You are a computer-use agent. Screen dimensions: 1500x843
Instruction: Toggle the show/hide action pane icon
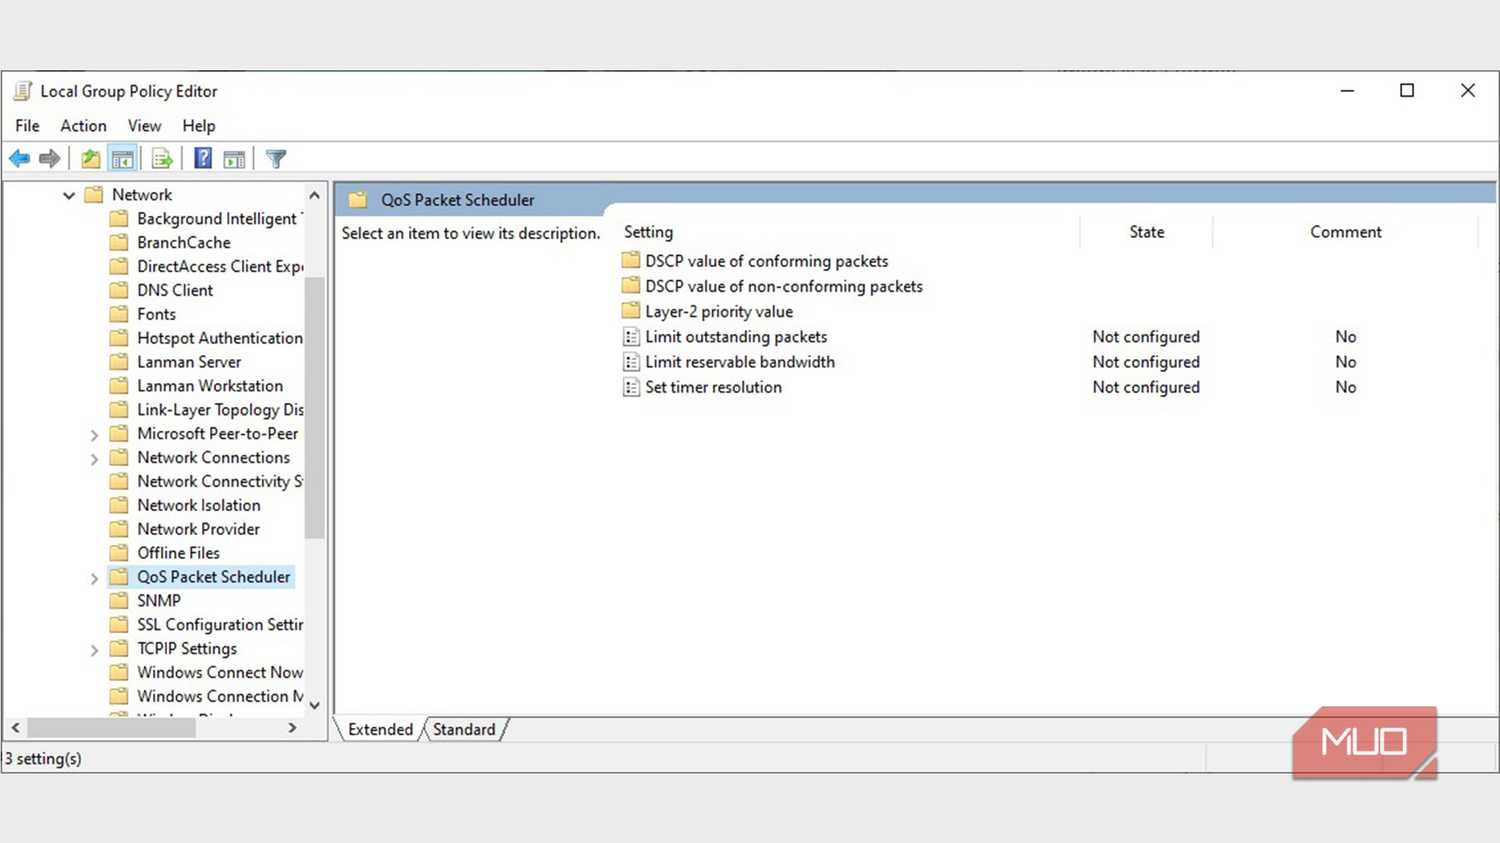pos(234,159)
